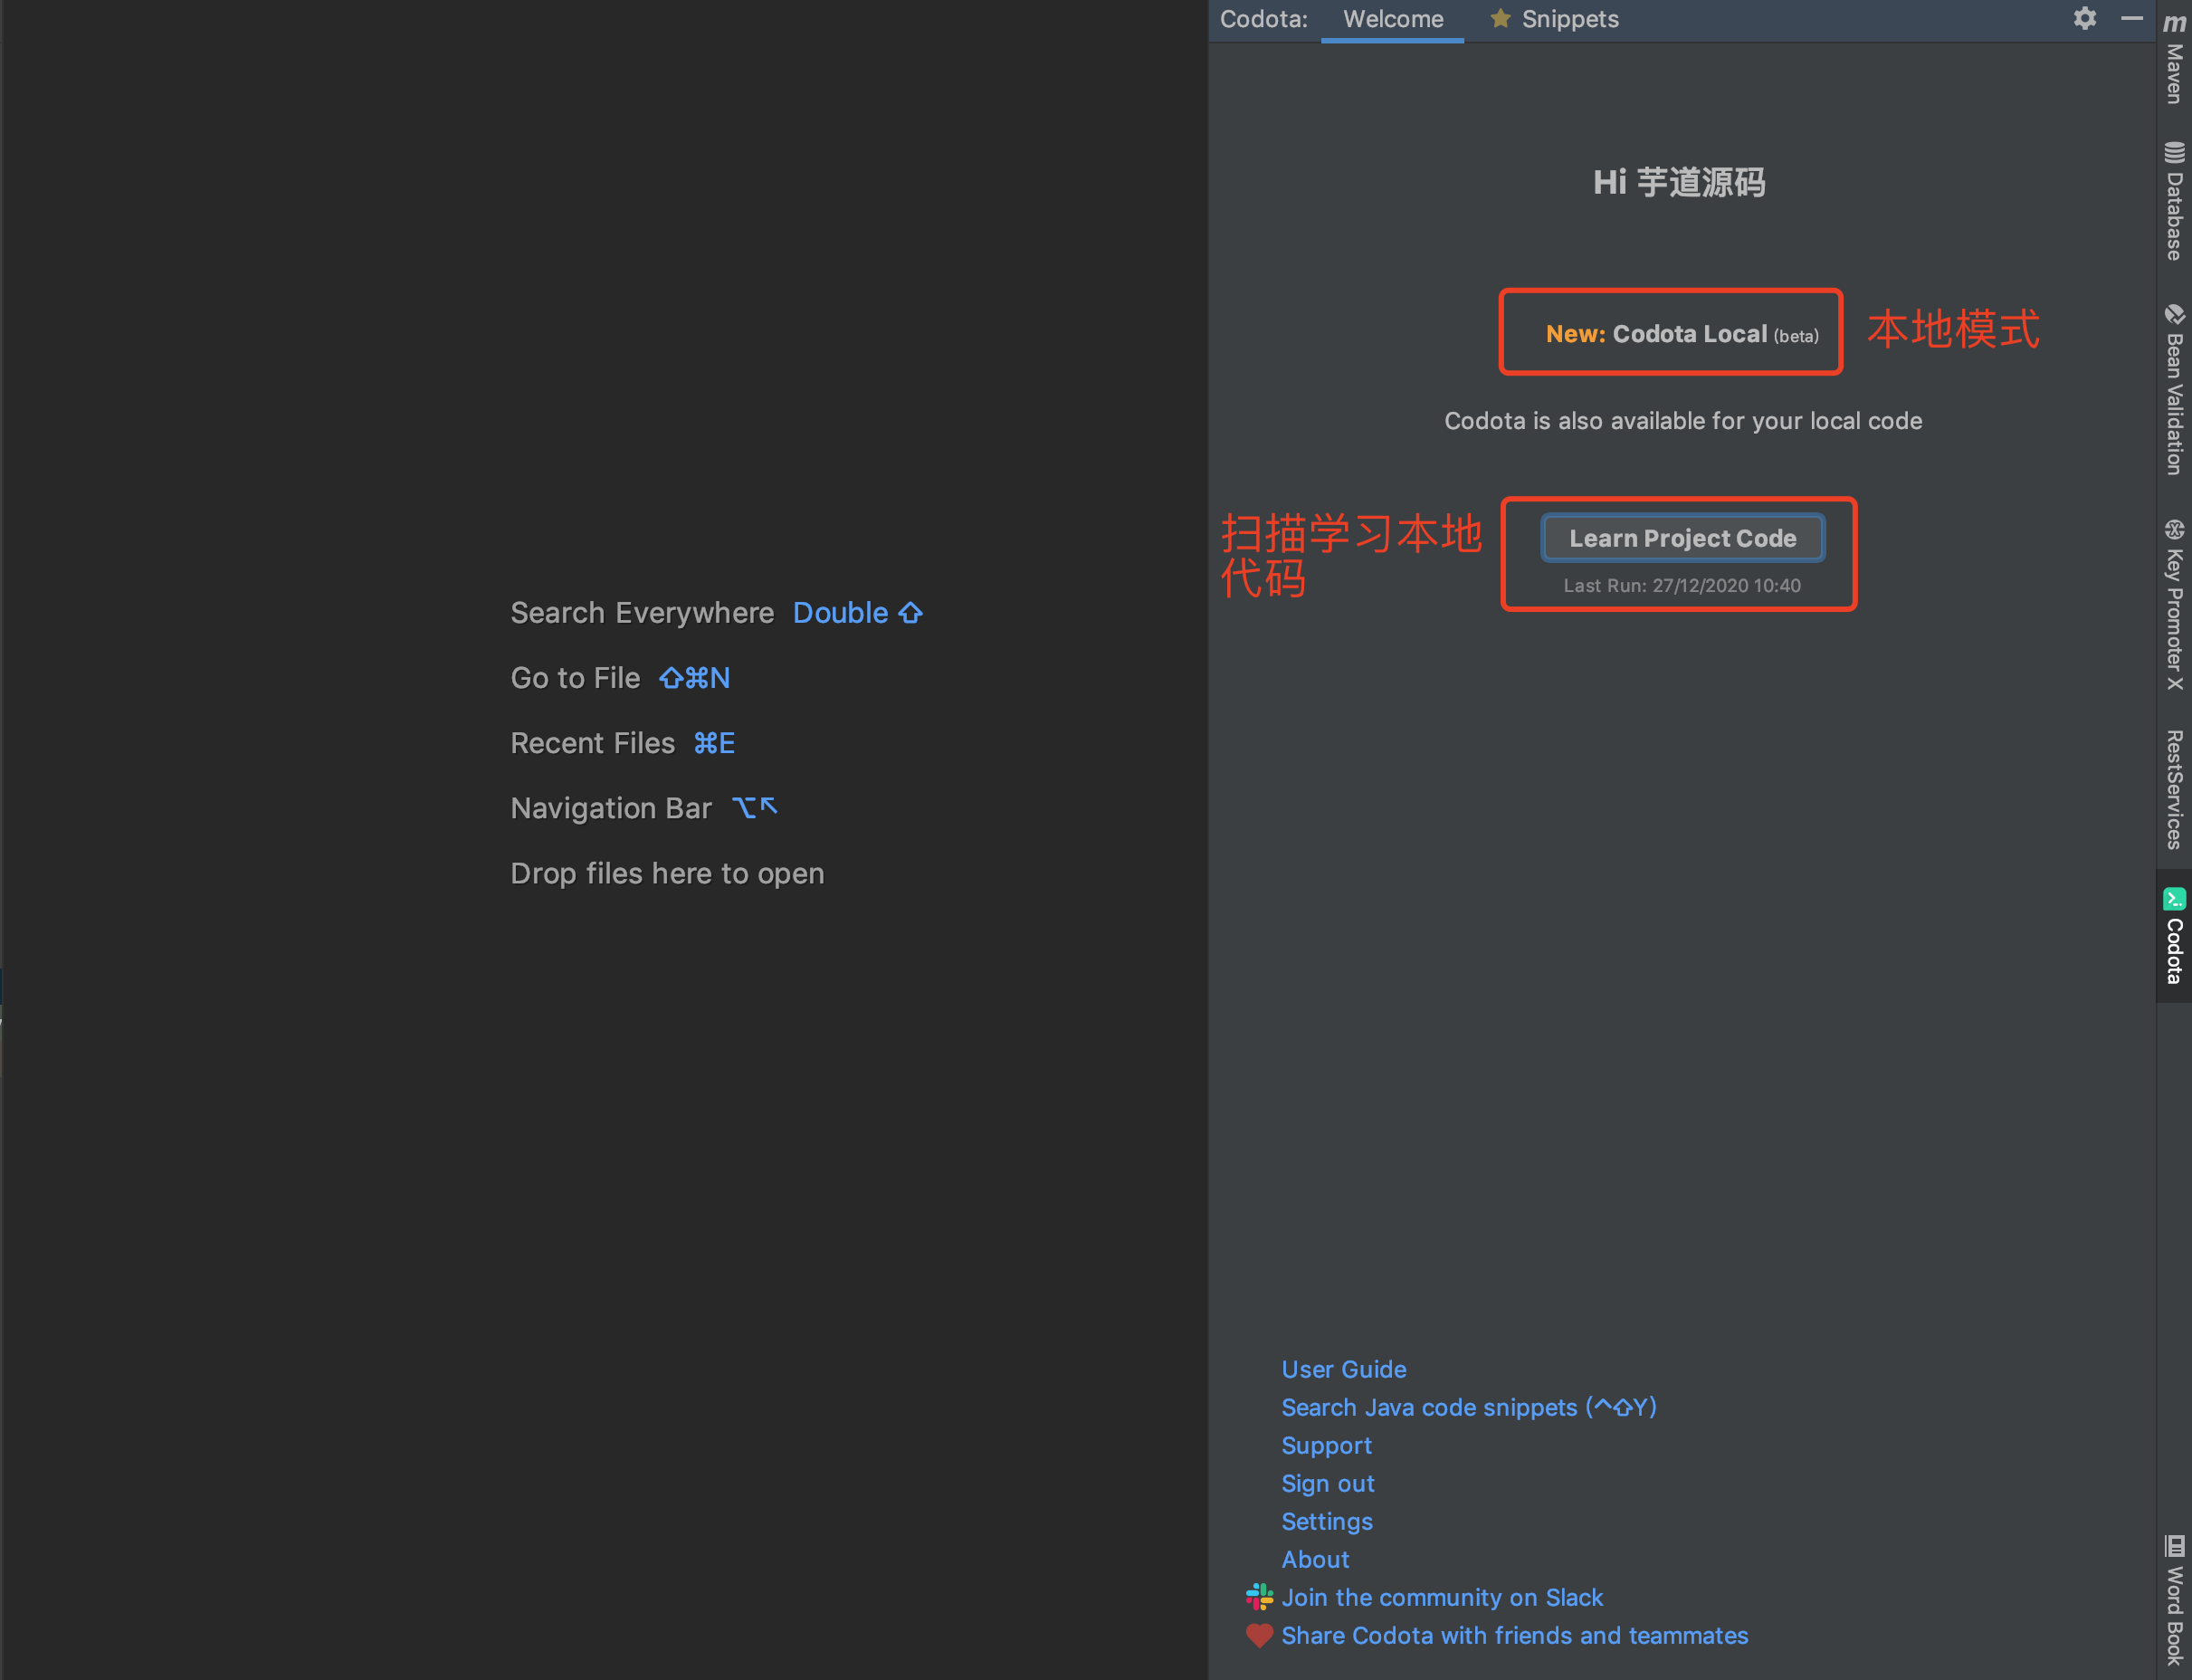Open the RestServices side panel
Screen dimensions: 2192x1680
[2174, 790]
